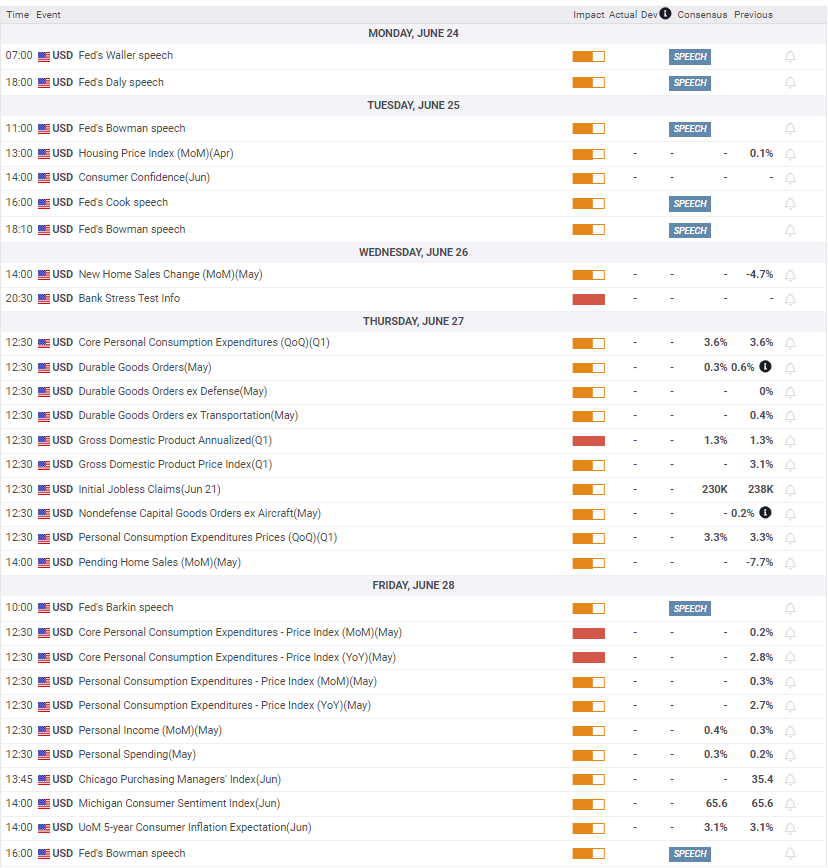828x868 pixels.
Task: Click the Consensus column header
Action: pyautogui.click(x=702, y=15)
